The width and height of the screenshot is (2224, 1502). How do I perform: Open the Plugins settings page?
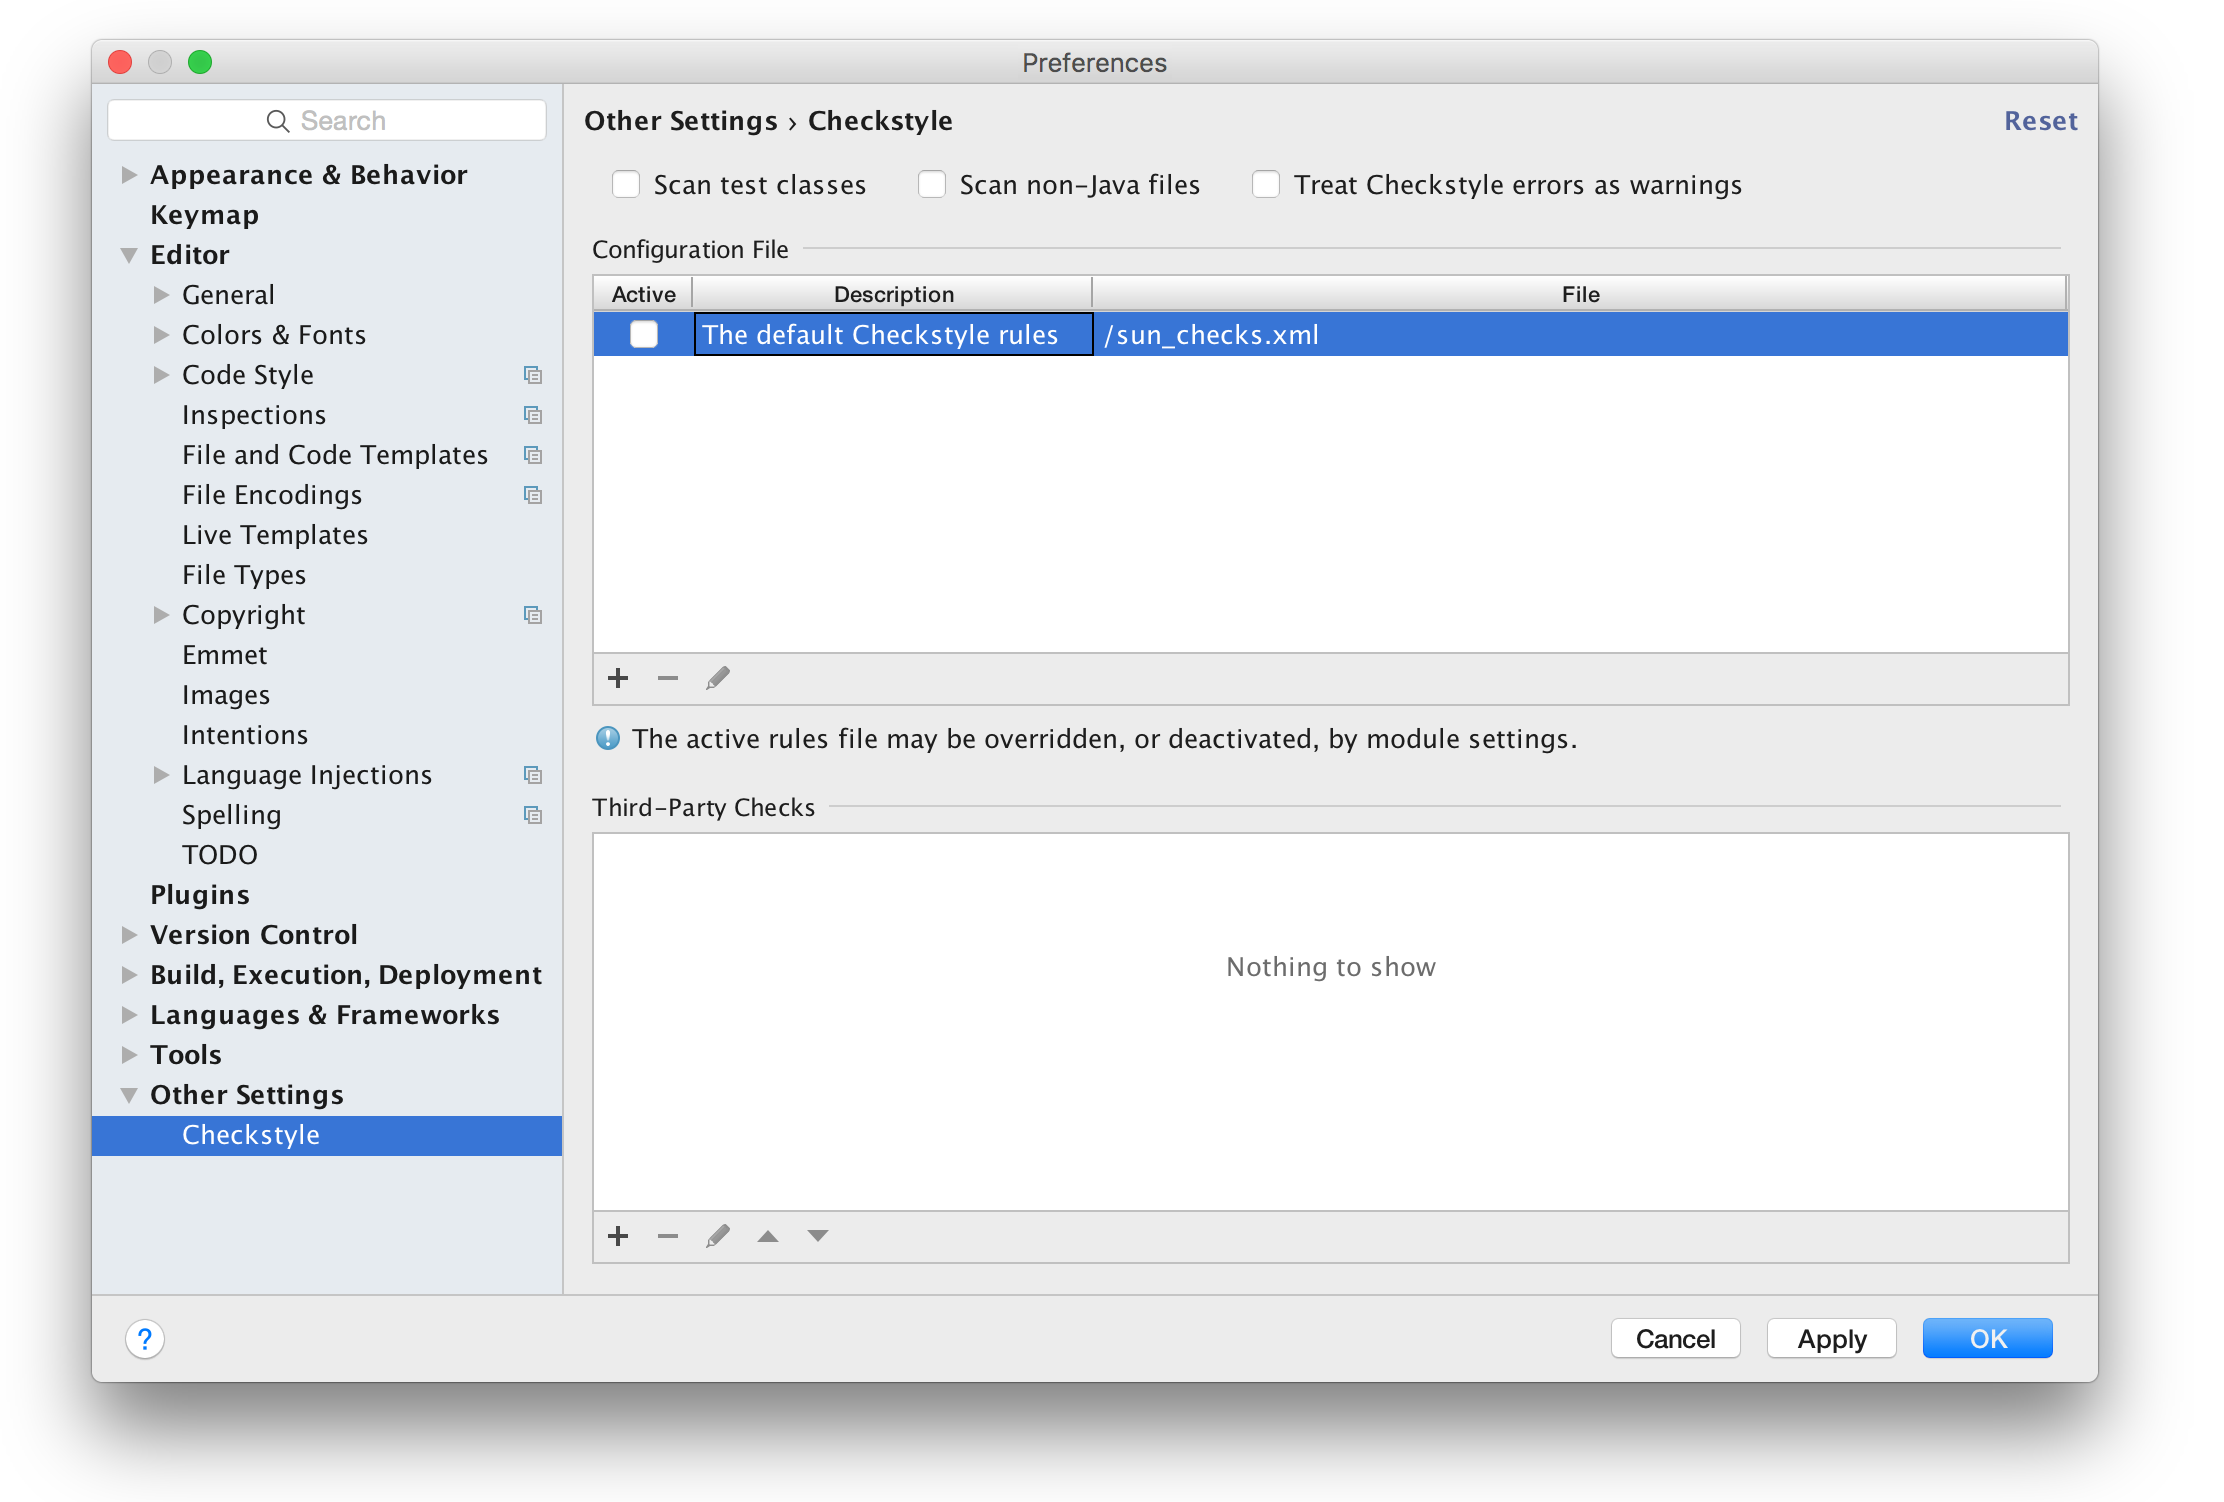tap(200, 895)
